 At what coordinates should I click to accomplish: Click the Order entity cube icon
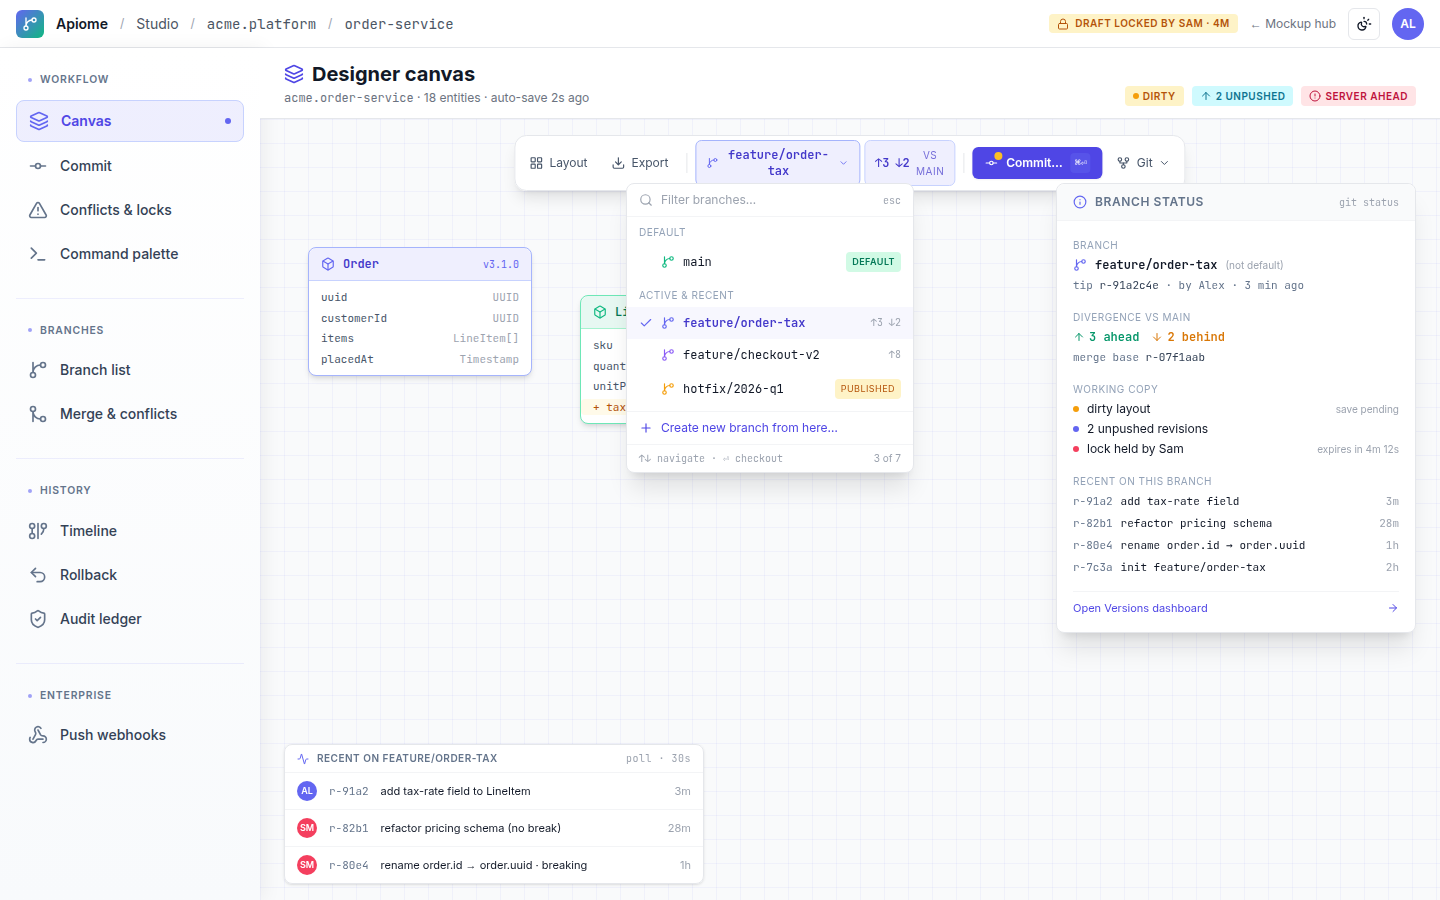click(x=328, y=264)
